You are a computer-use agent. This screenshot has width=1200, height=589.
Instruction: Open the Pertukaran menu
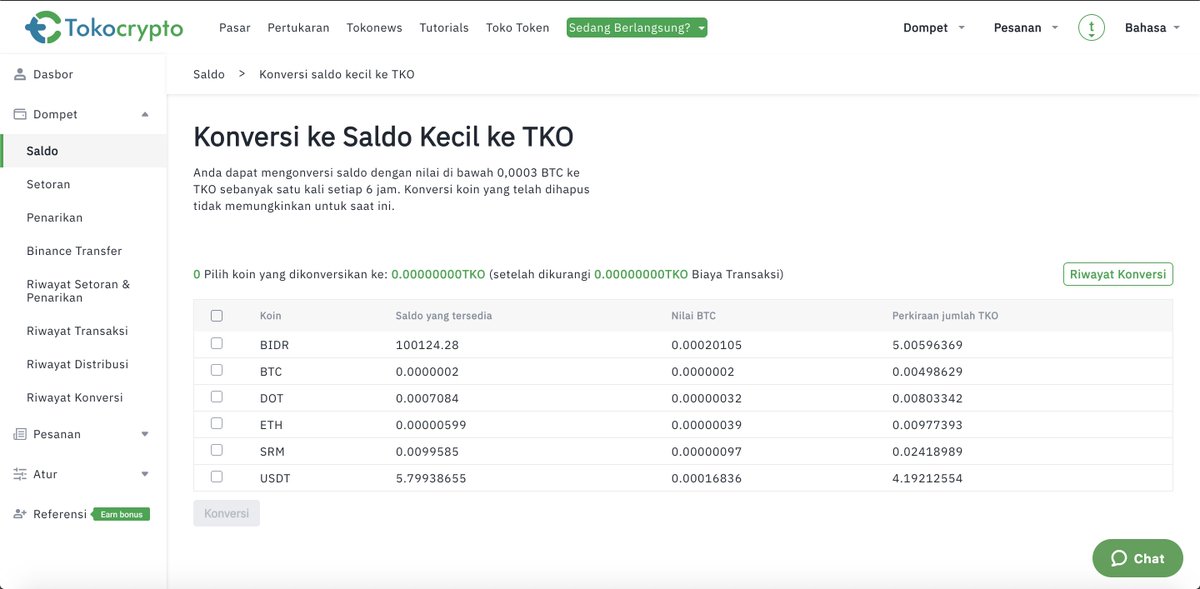click(x=298, y=28)
